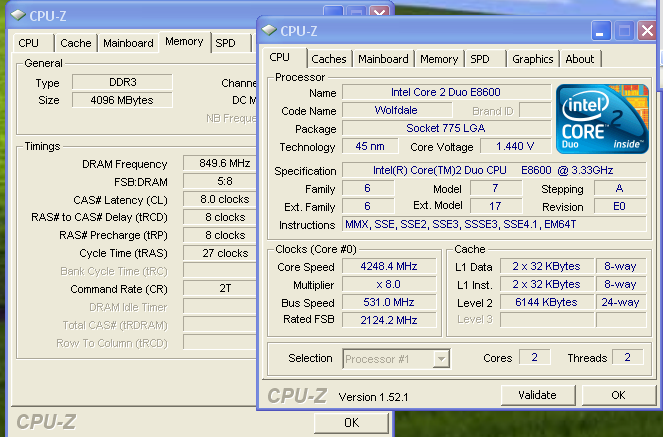
Task: Click the instructions field listing MMX, SSE
Action: point(494,224)
